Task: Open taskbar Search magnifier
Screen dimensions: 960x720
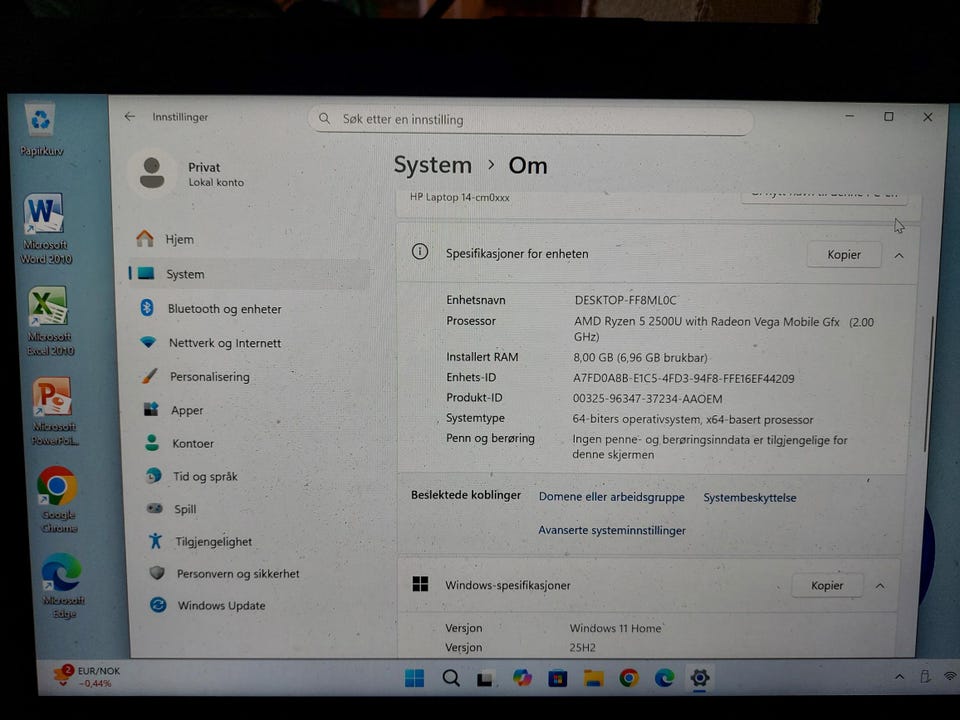Action: point(451,678)
